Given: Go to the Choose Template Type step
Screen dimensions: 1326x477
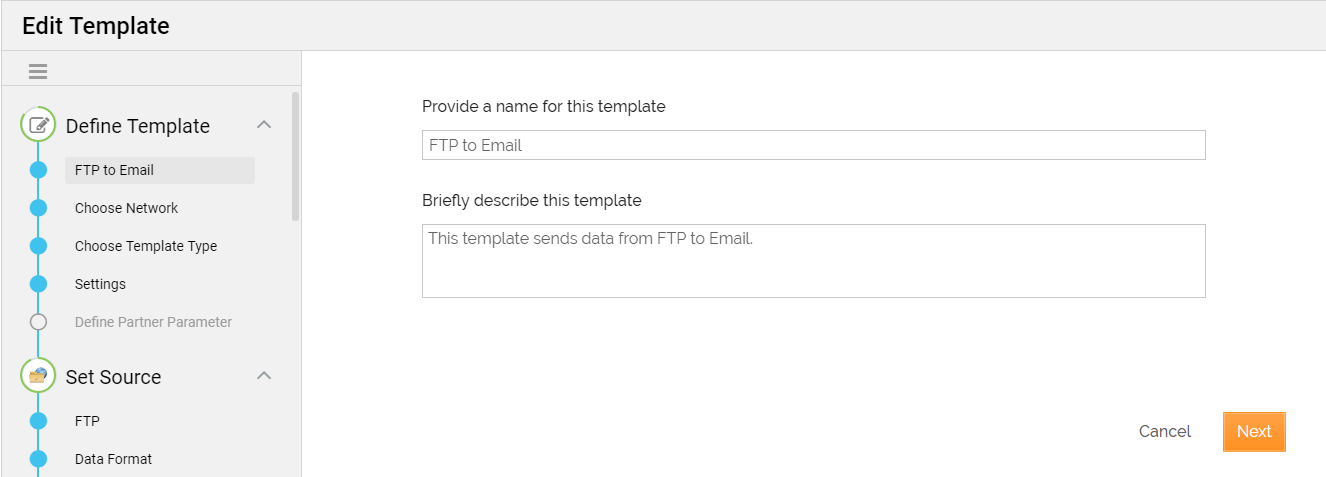Looking at the screenshot, I should pyautogui.click(x=146, y=246).
